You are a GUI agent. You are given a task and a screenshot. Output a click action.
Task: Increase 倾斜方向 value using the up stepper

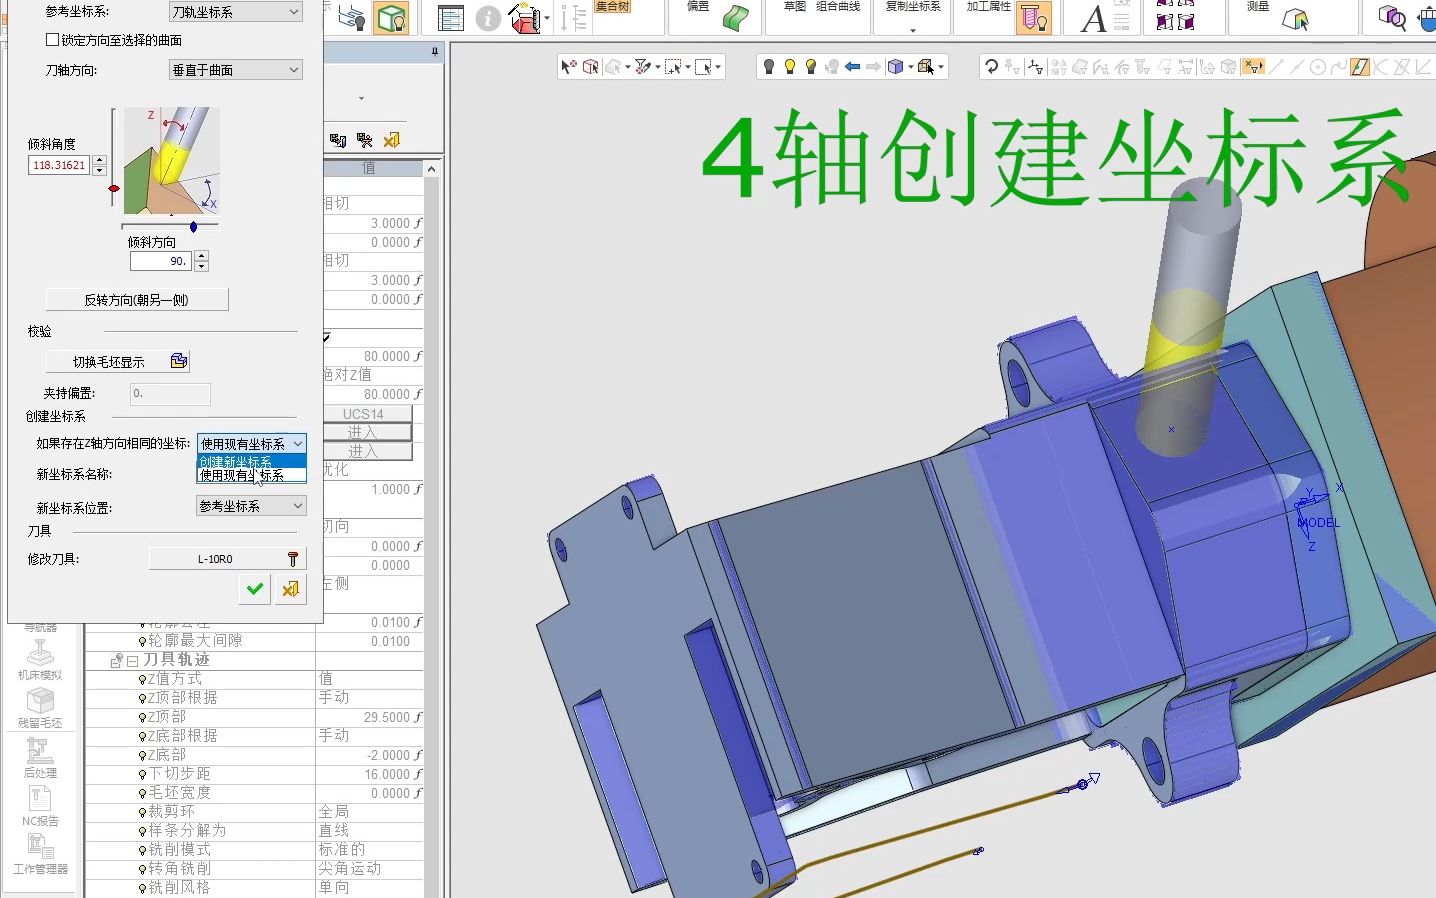click(201, 255)
